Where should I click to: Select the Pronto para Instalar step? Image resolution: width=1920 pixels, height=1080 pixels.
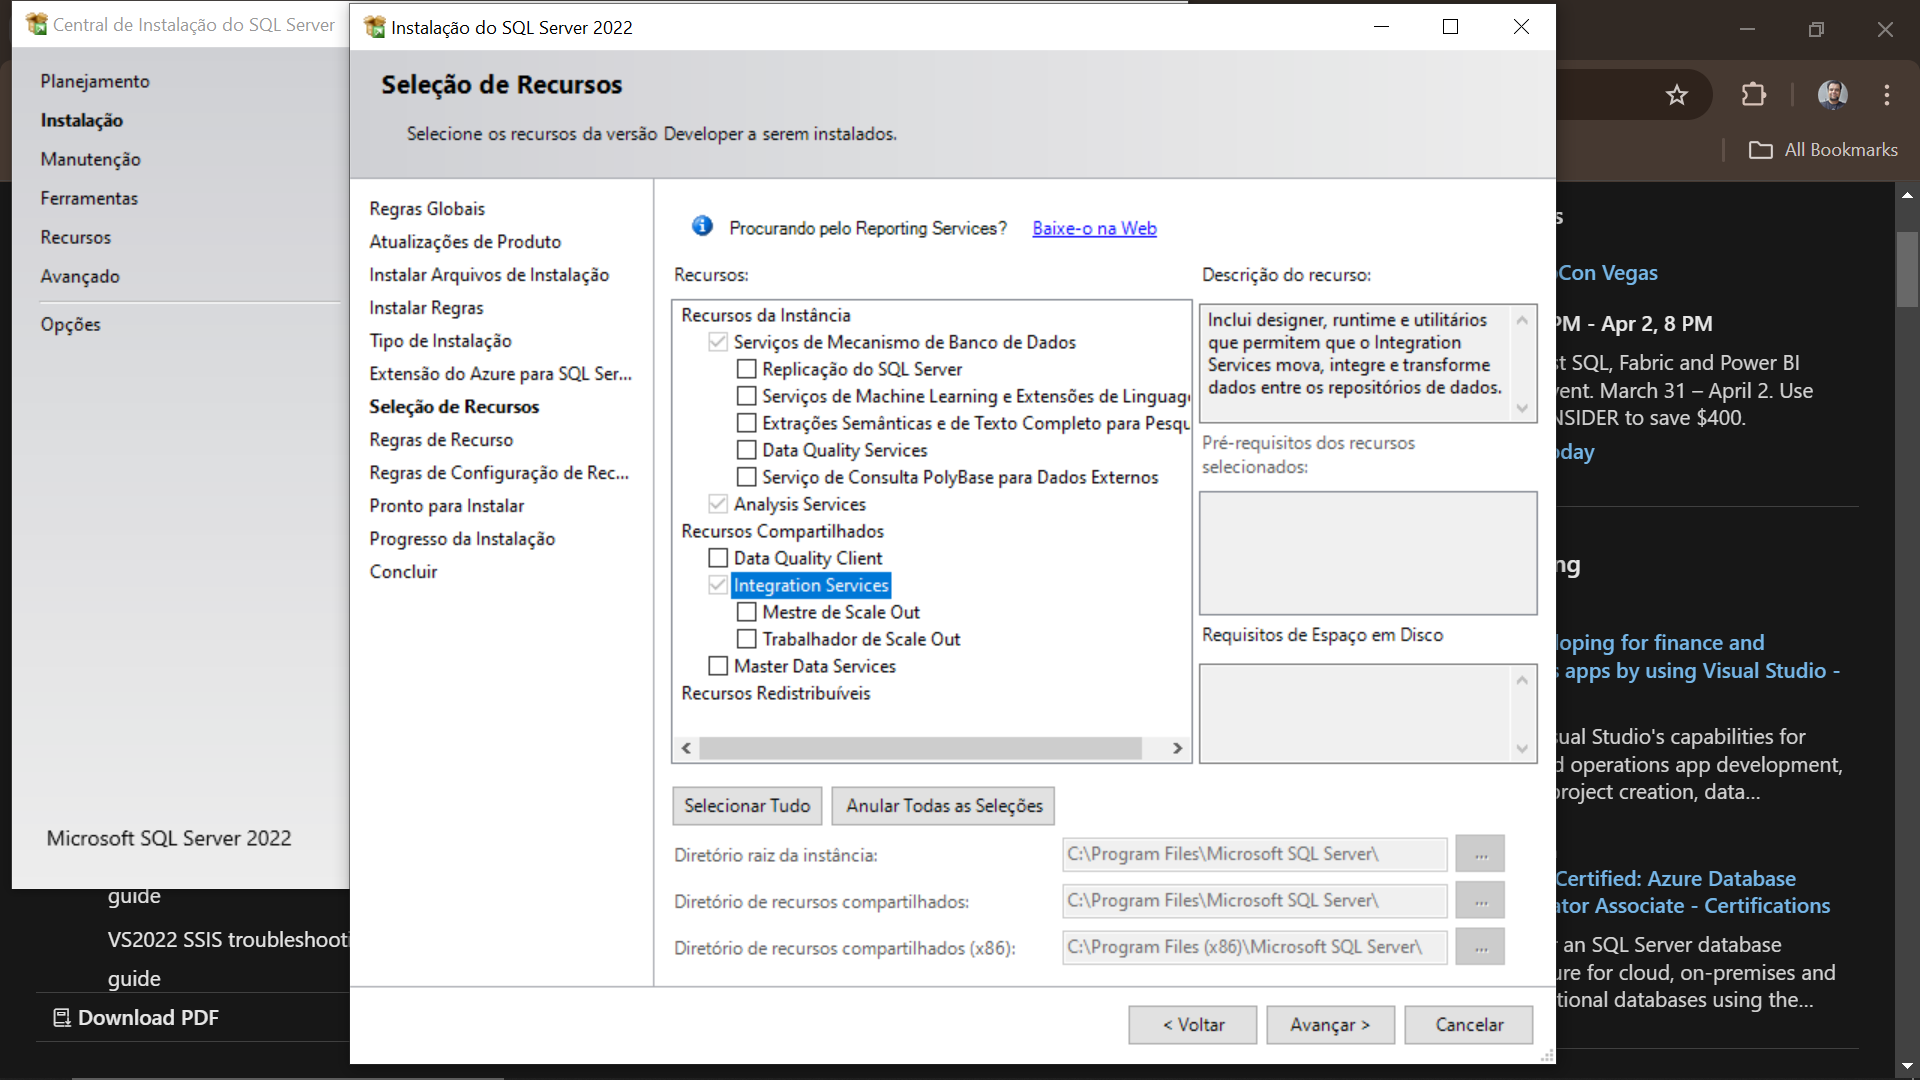tap(446, 506)
